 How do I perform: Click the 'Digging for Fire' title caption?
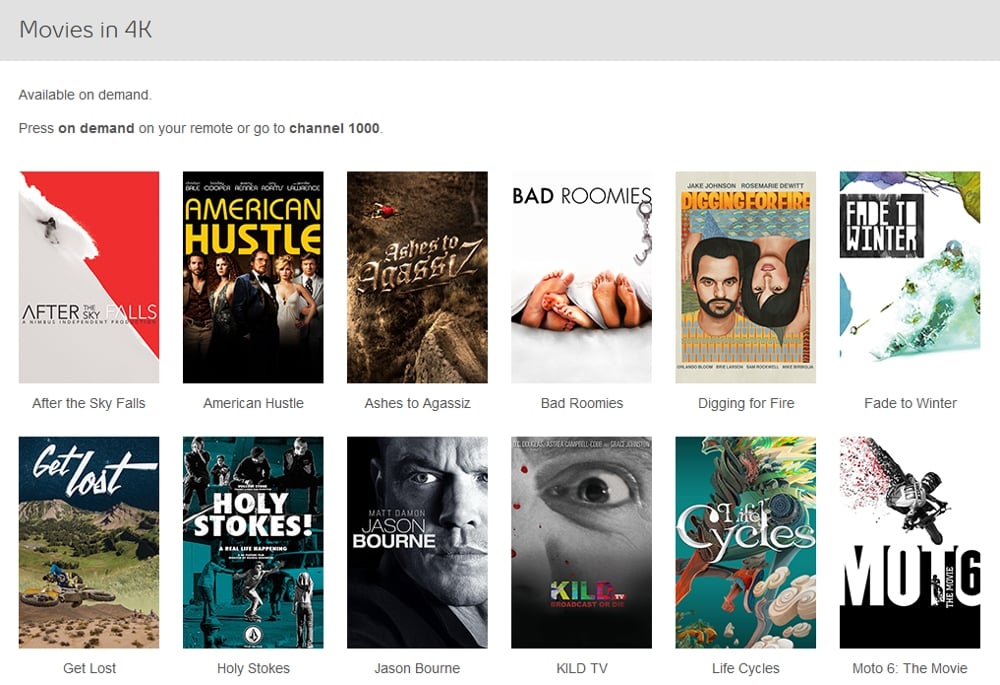[x=746, y=403]
